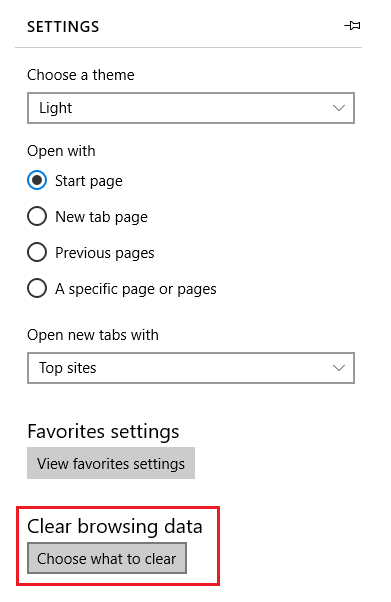The width and height of the screenshot is (391, 602).
Task: Click the 'A specific page or pages' text
Action: click(136, 289)
